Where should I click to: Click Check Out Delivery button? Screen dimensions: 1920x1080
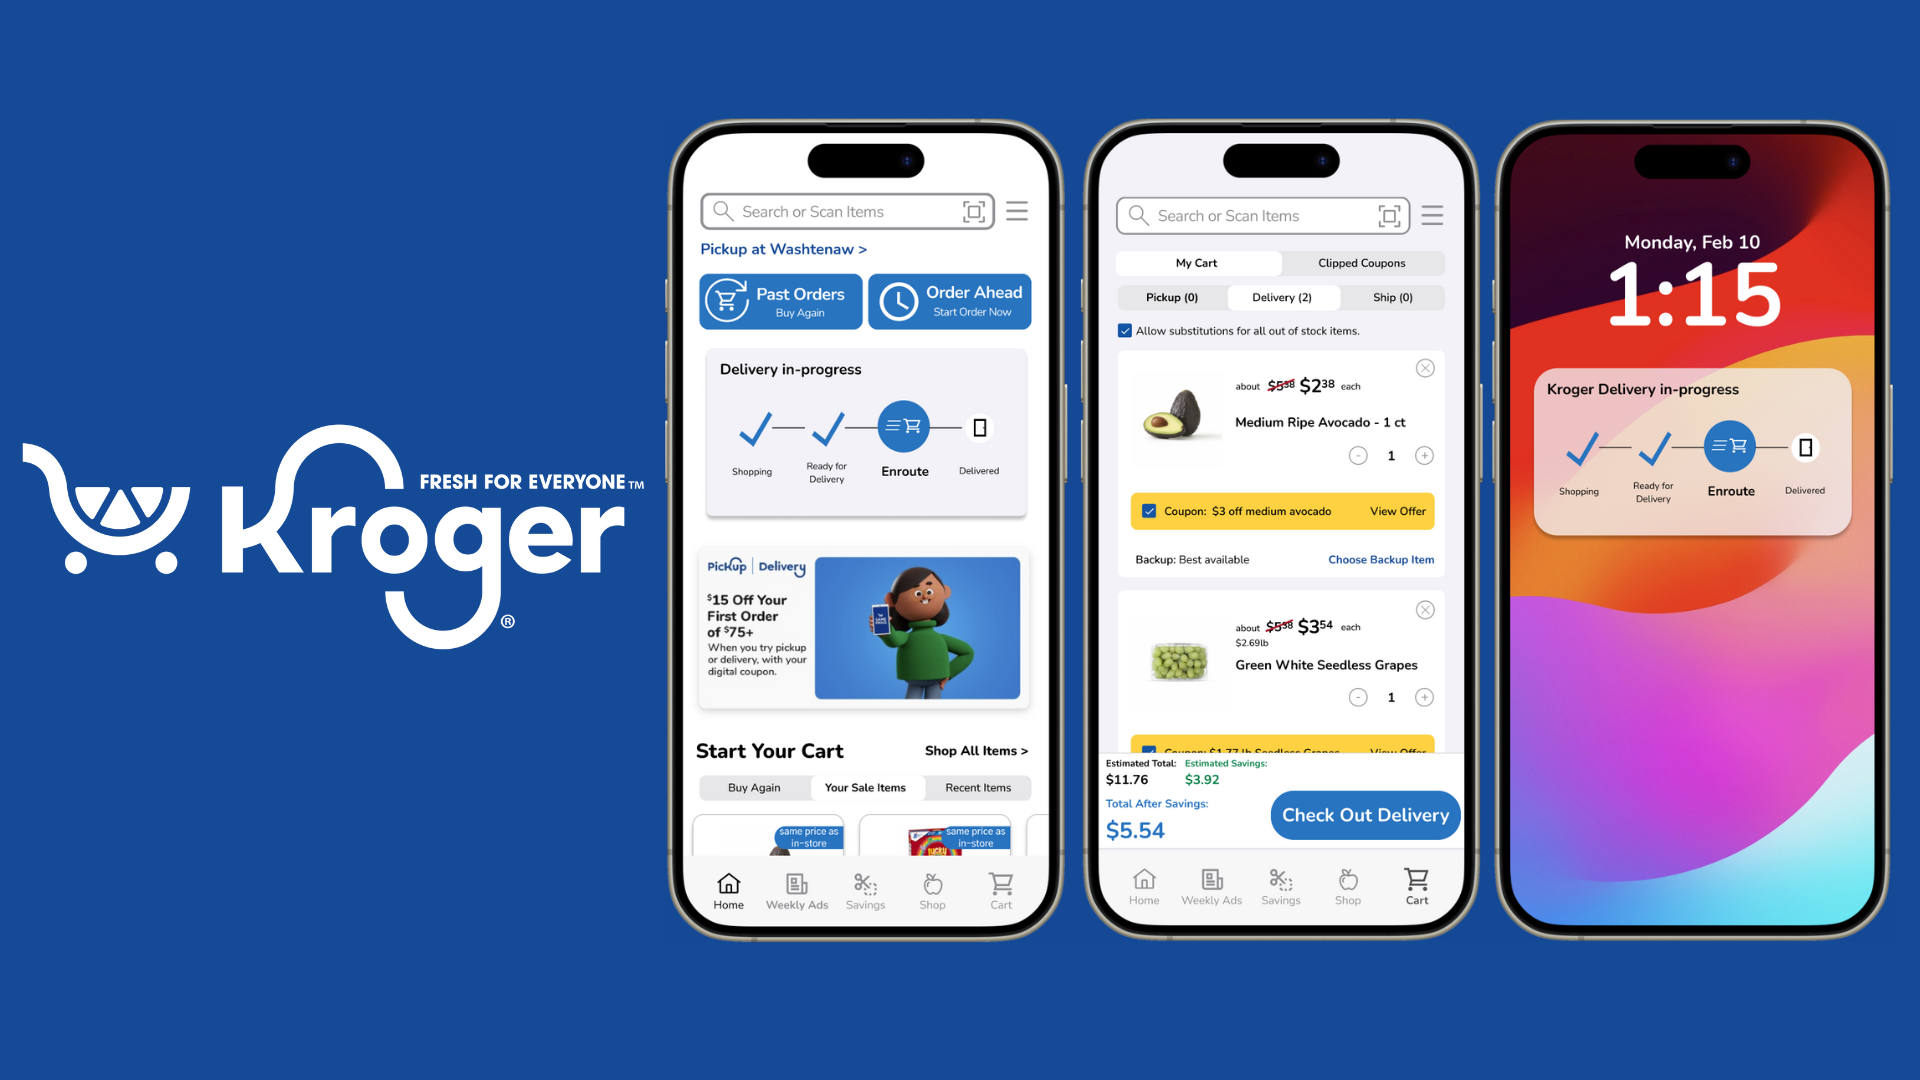point(1365,815)
